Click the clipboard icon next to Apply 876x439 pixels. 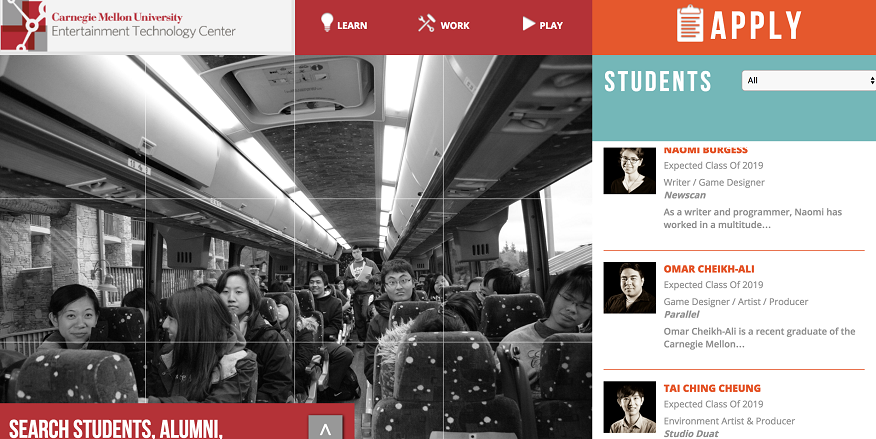click(x=690, y=23)
